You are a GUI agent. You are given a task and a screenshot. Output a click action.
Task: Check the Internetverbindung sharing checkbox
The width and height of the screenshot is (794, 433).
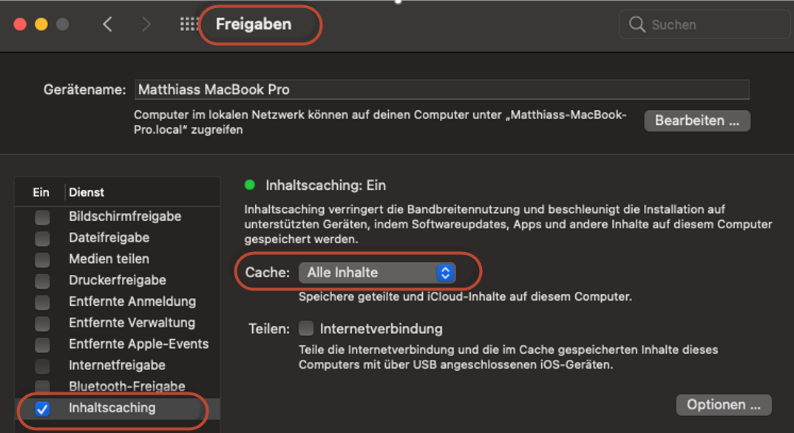[x=306, y=329]
